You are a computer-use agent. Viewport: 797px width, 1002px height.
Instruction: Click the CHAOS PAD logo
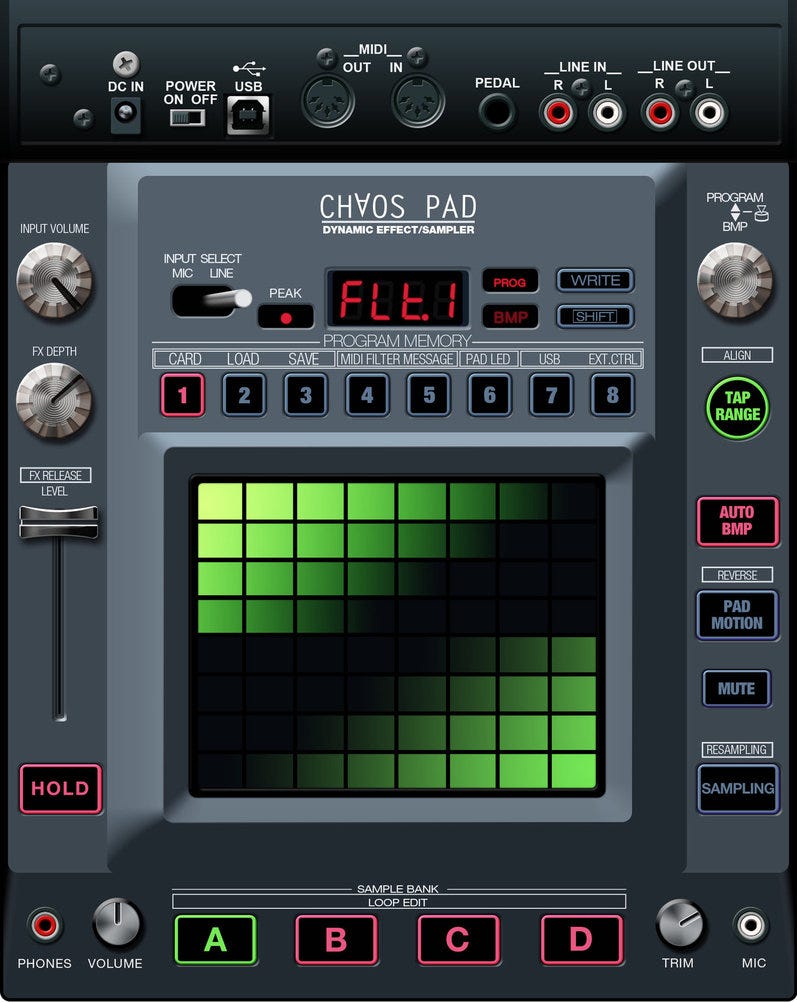[x=398, y=207]
